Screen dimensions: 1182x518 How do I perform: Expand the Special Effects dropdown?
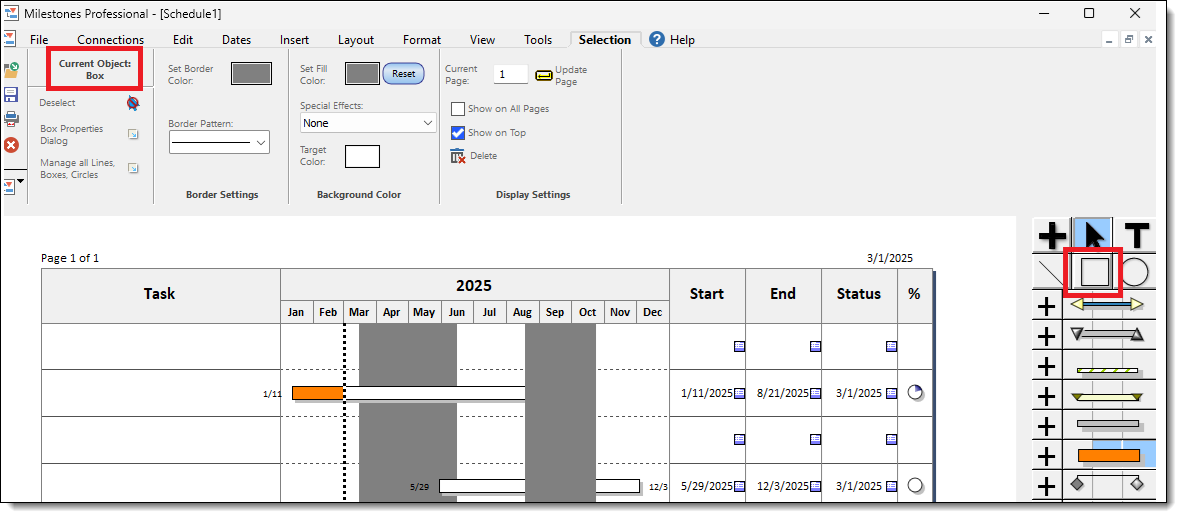pos(367,123)
